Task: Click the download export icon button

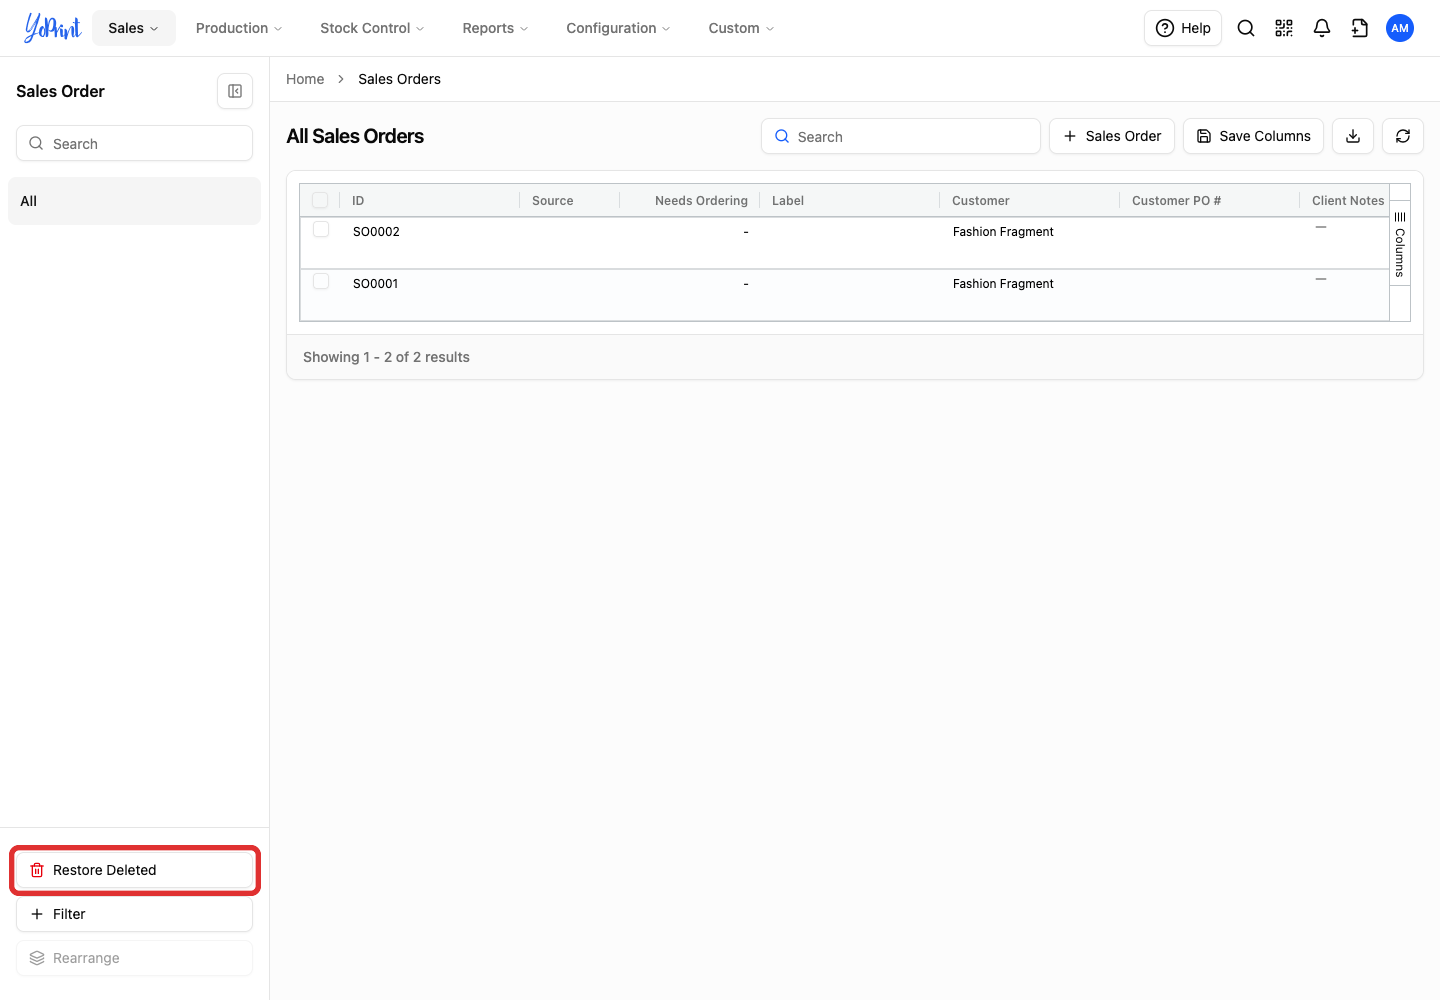Action: click(x=1353, y=136)
